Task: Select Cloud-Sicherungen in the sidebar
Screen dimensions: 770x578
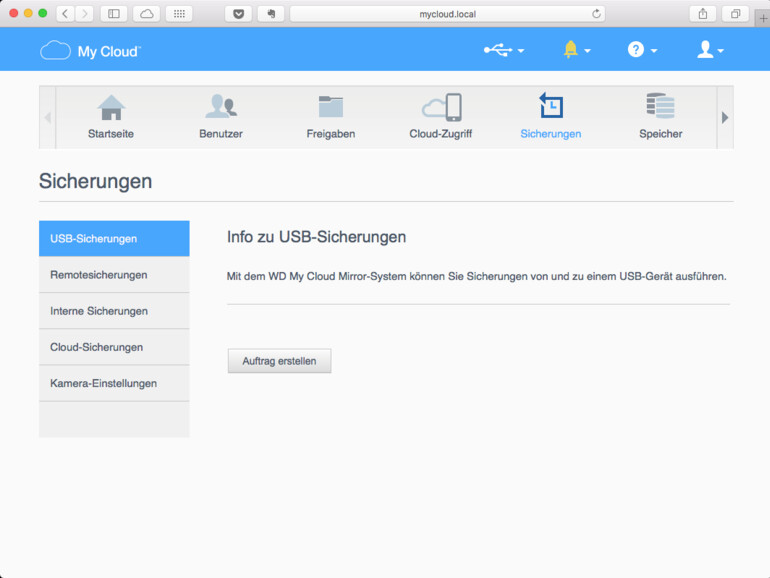Action: click(x=114, y=347)
